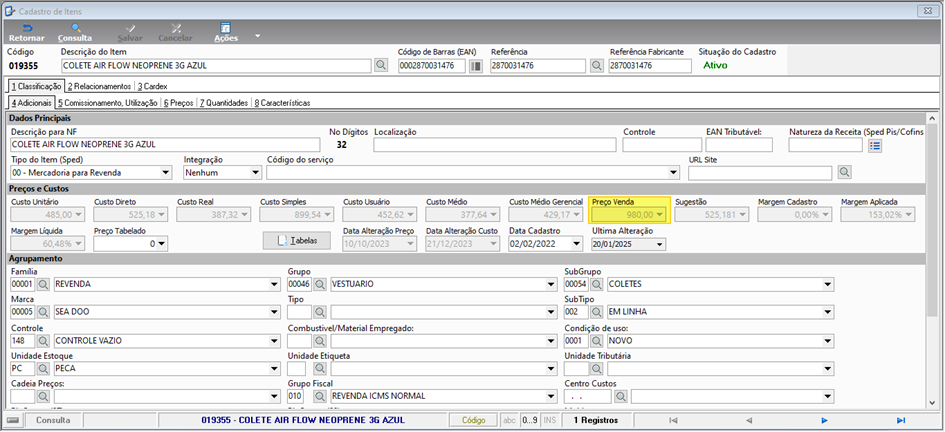This screenshot has width=945, height=432.
Task: Go to next record arrow
Action: (x=824, y=420)
